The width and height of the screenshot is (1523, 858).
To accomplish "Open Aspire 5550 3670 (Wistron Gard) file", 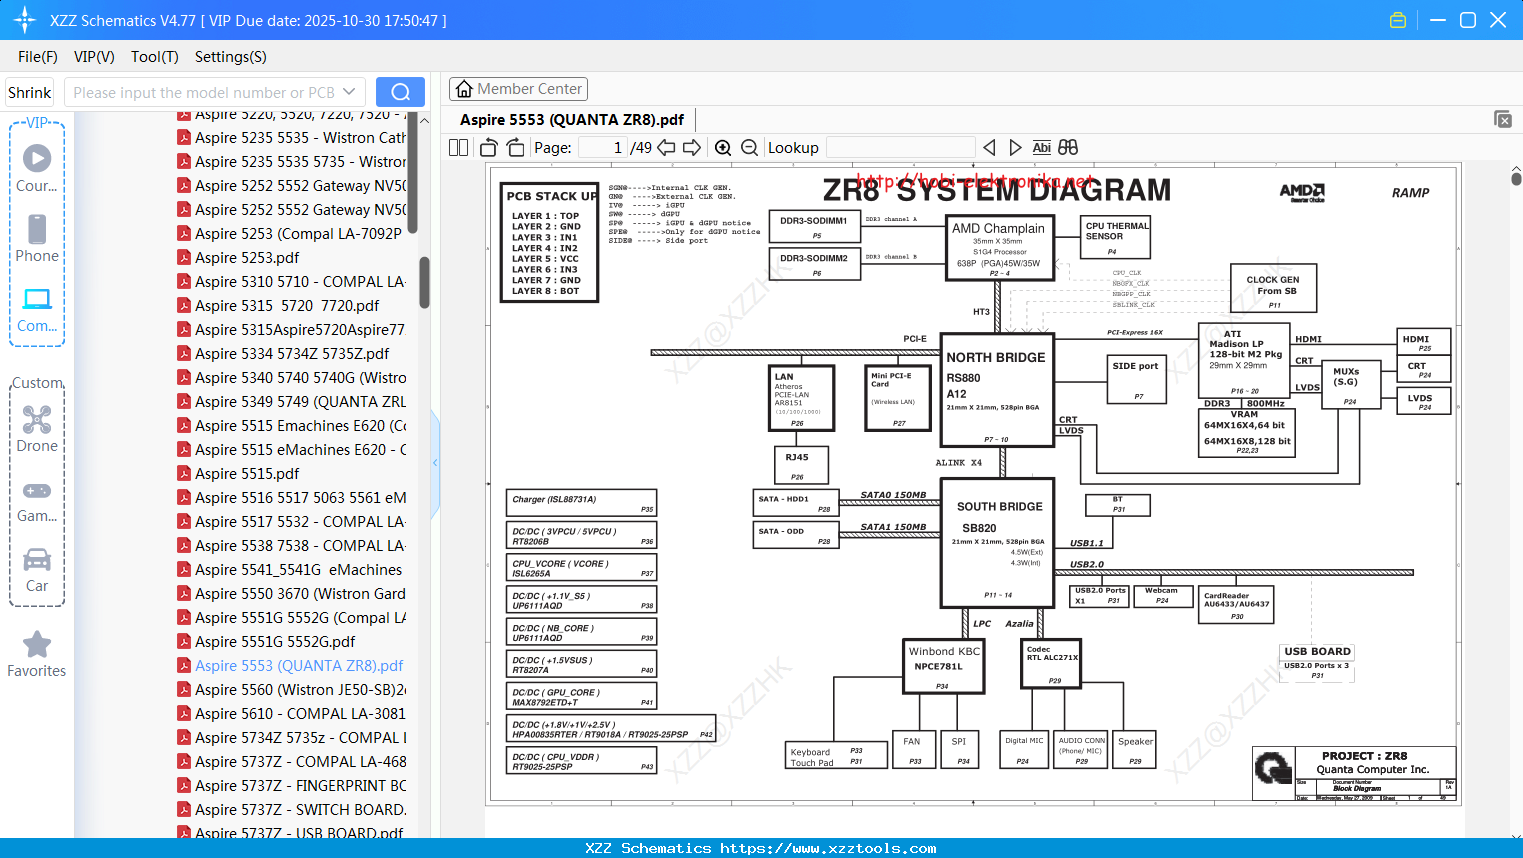I will click(x=292, y=594).
